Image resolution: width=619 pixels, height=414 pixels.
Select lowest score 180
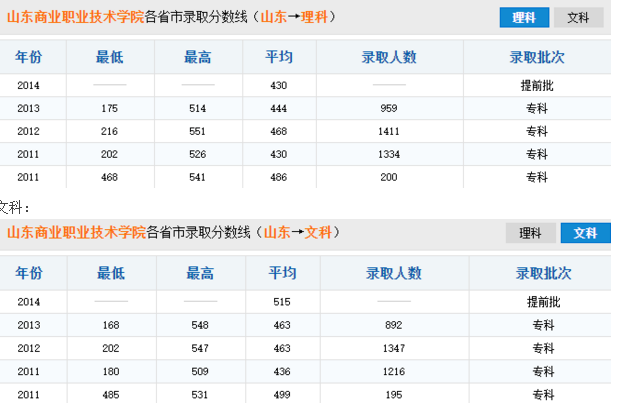(x=111, y=371)
